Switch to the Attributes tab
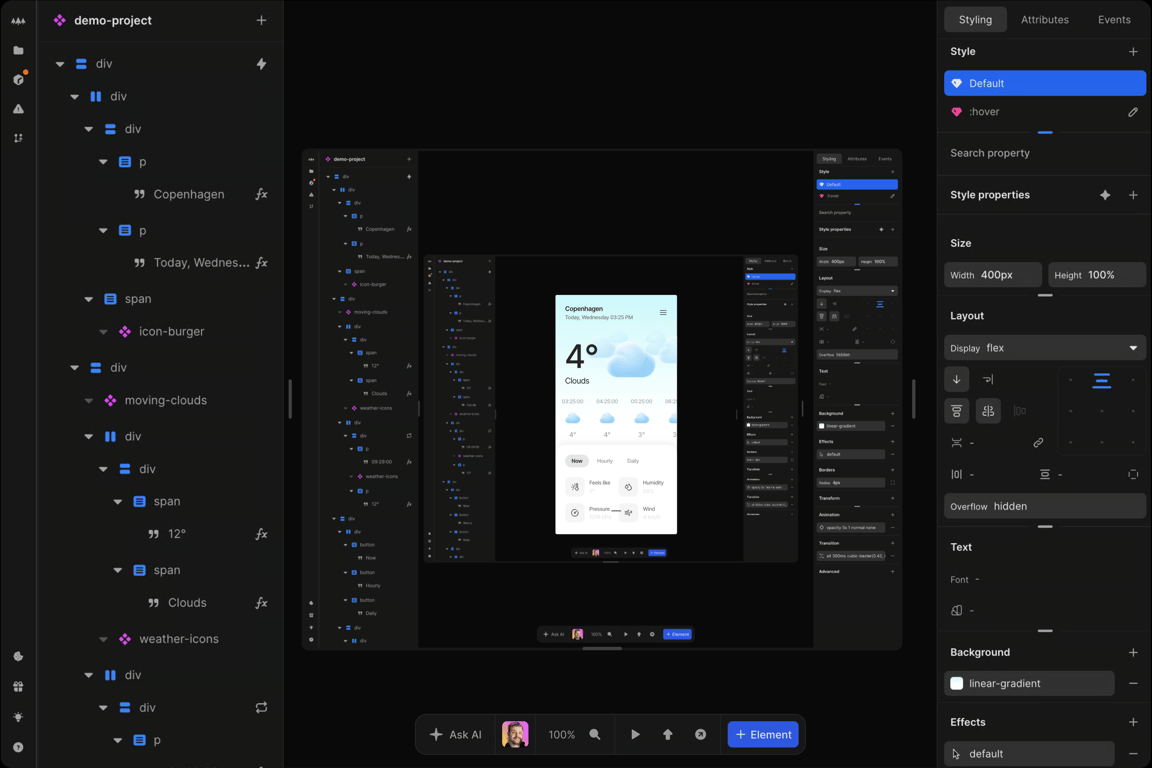 point(1044,19)
